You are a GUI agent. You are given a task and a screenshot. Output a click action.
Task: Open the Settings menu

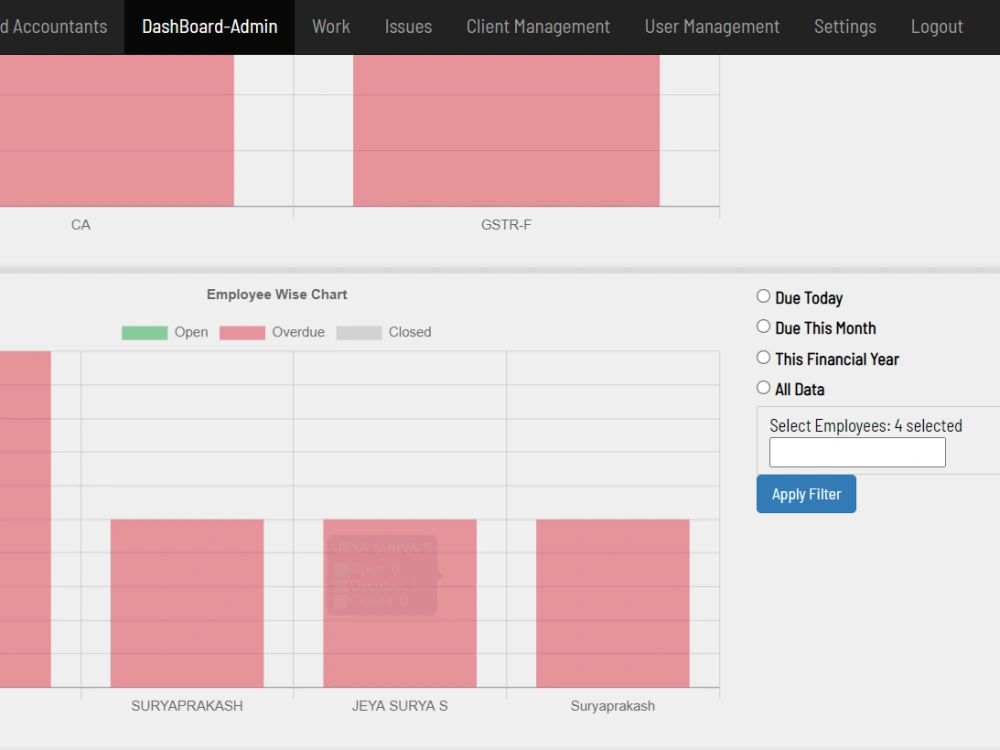tap(845, 27)
